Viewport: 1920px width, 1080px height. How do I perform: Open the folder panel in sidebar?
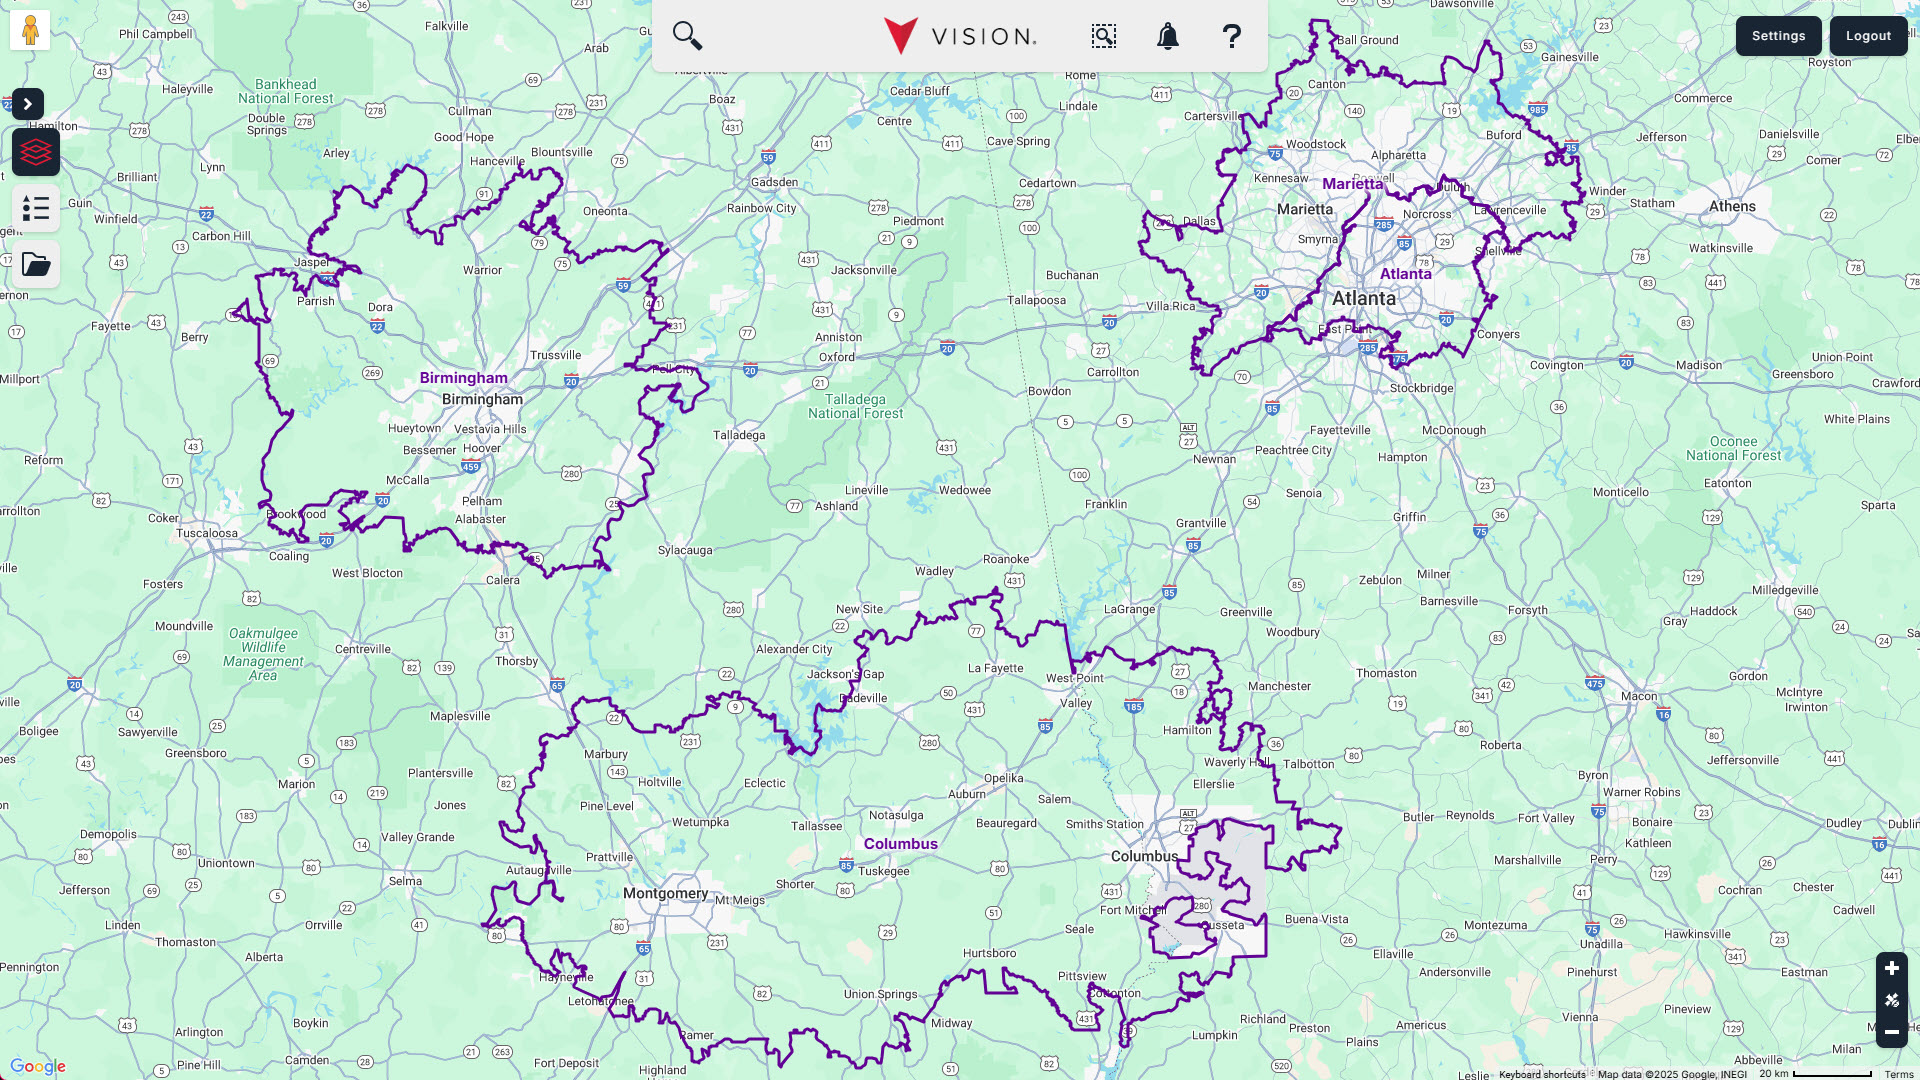(x=36, y=264)
